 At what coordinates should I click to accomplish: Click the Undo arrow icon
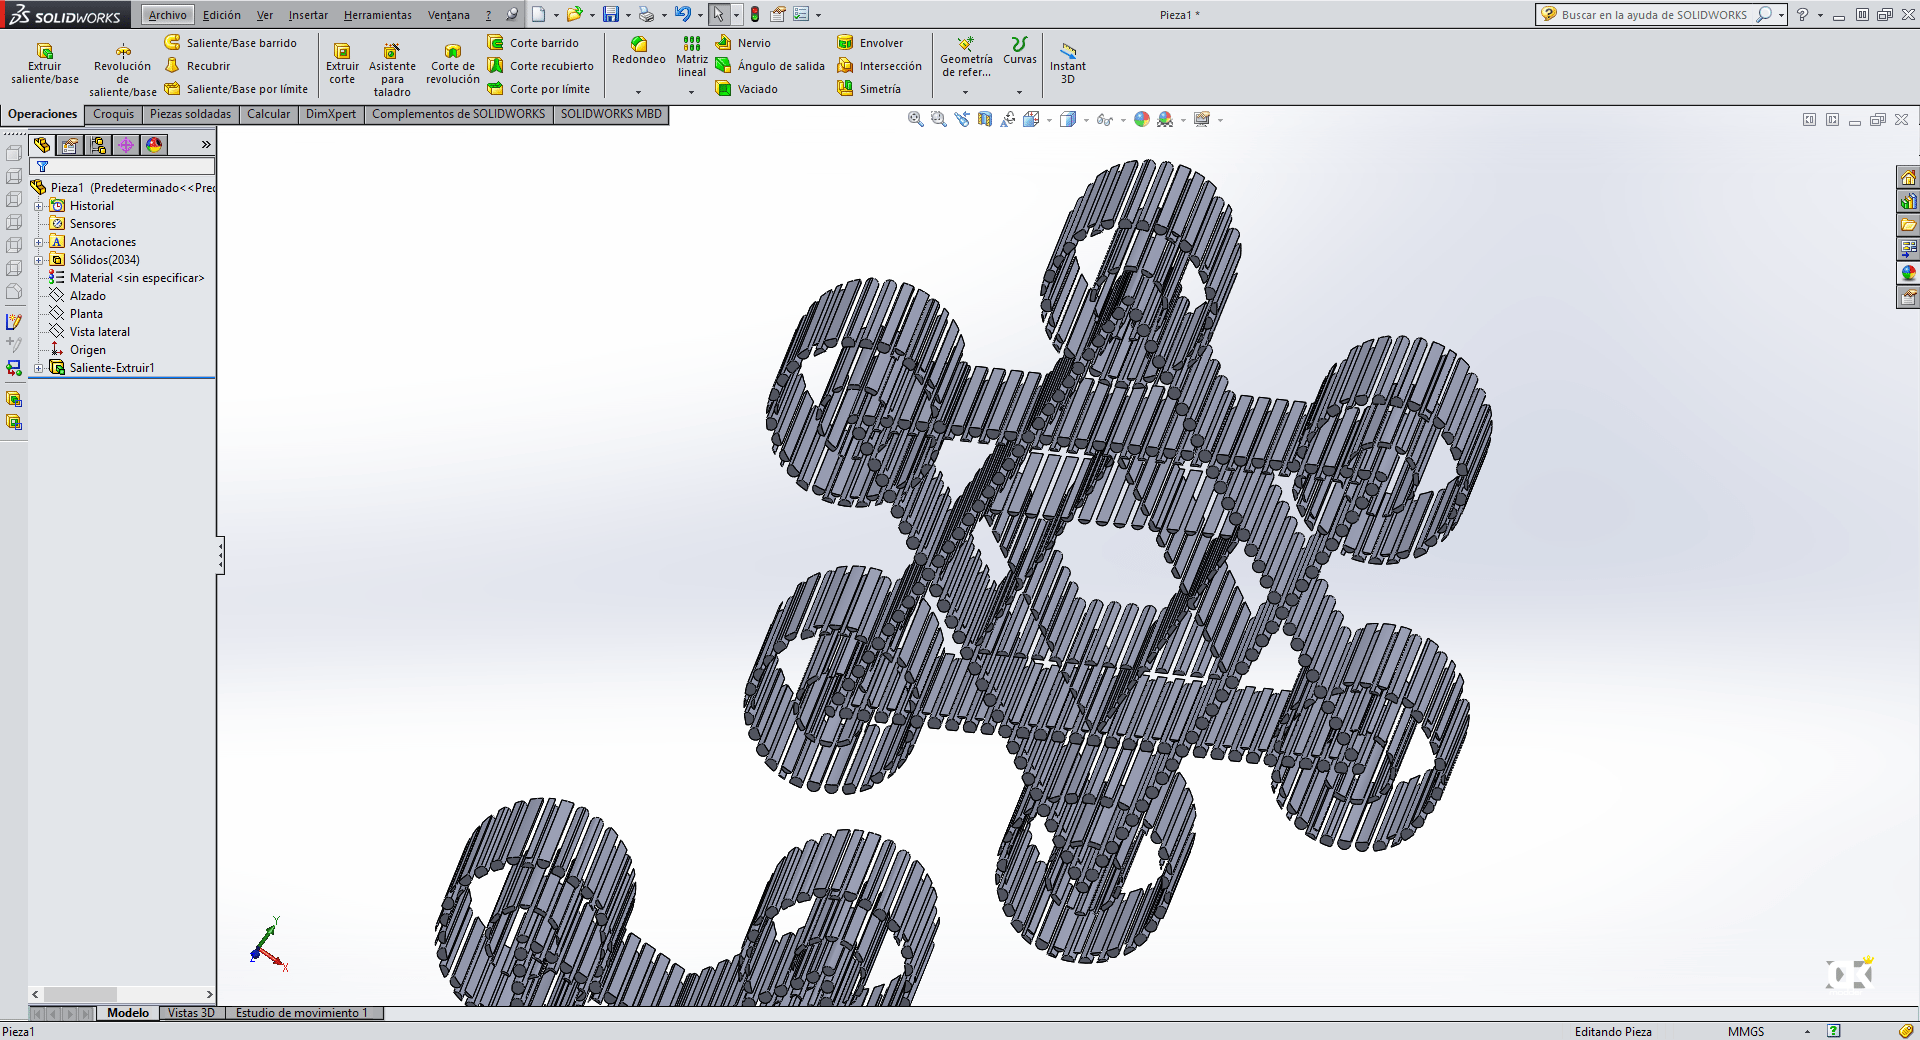(682, 14)
